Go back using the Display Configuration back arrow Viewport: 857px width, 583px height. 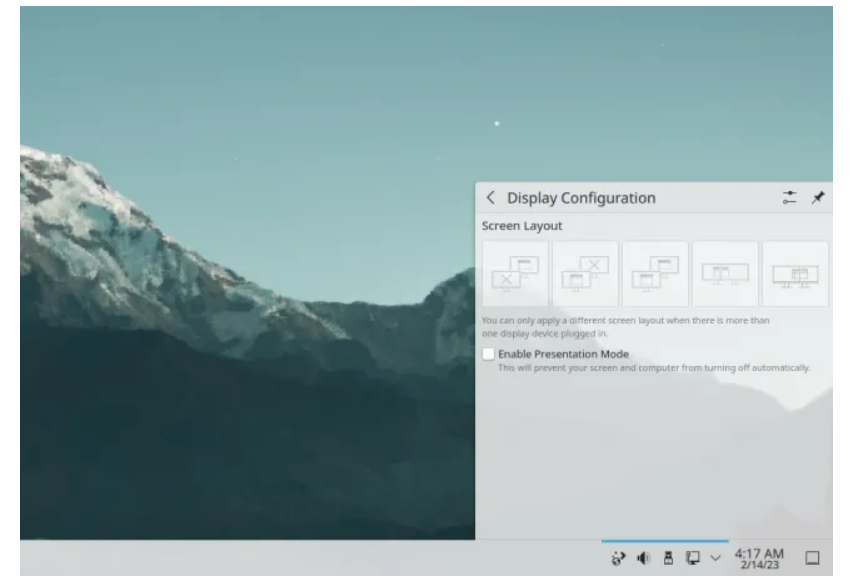[x=491, y=198]
